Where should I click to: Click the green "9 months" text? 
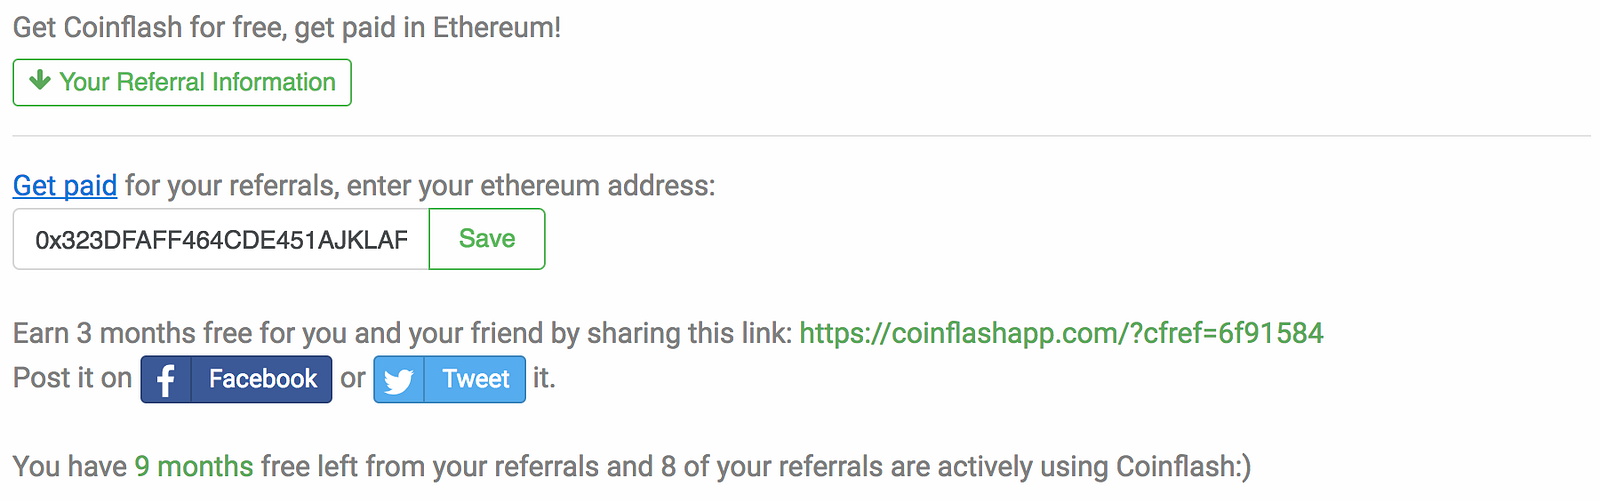194,466
